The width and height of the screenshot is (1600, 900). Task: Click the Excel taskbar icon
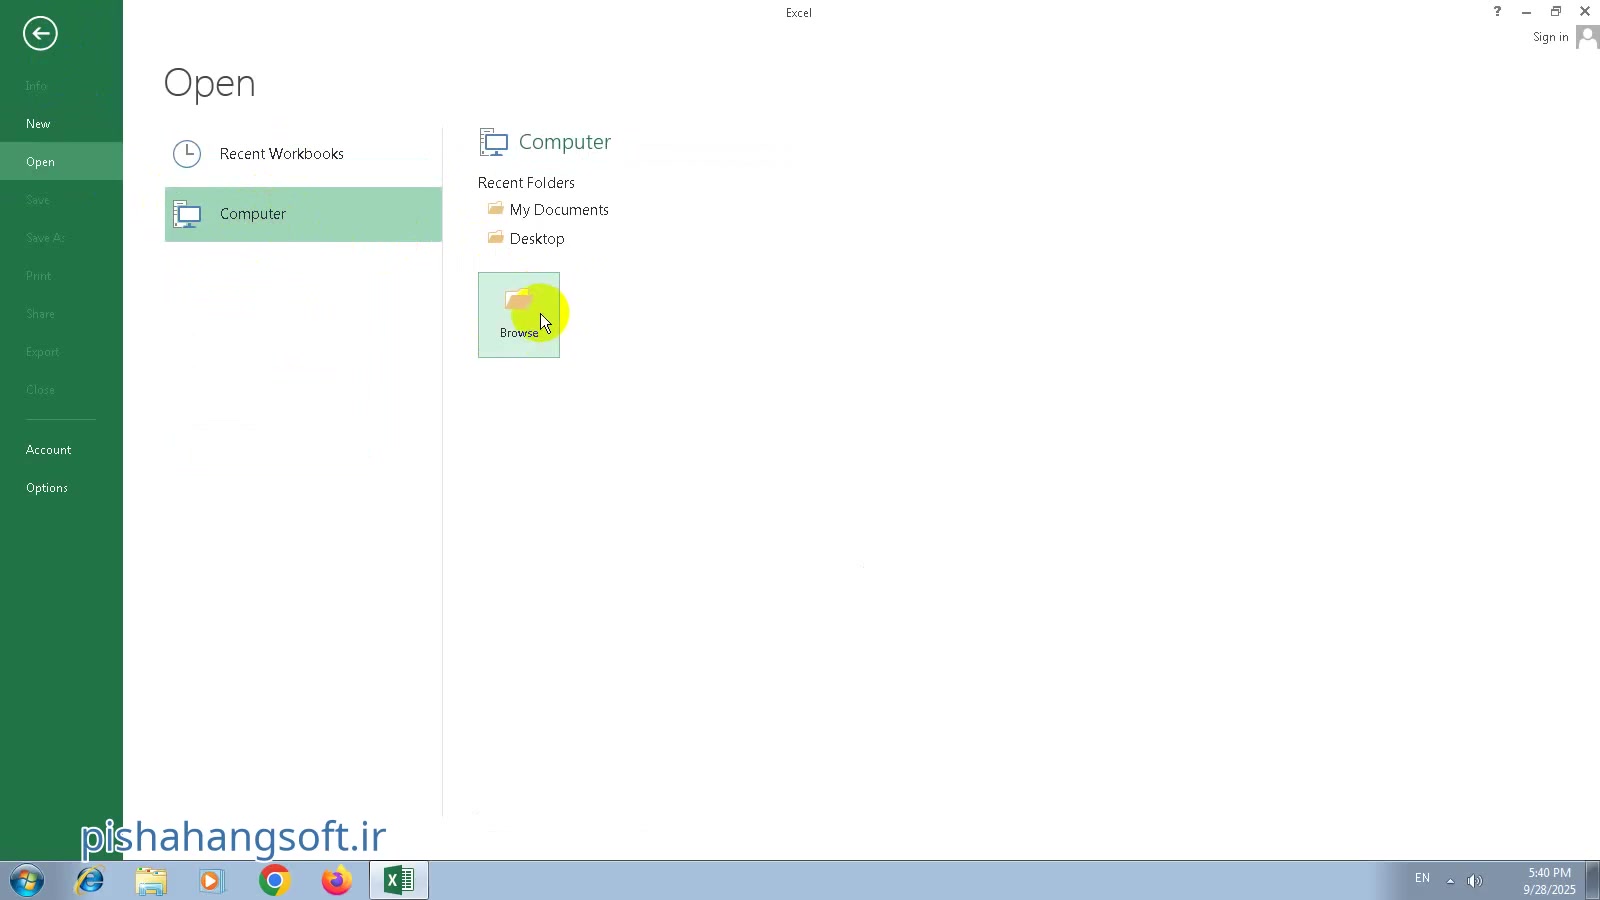pyautogui.click(x=399, y=881)
